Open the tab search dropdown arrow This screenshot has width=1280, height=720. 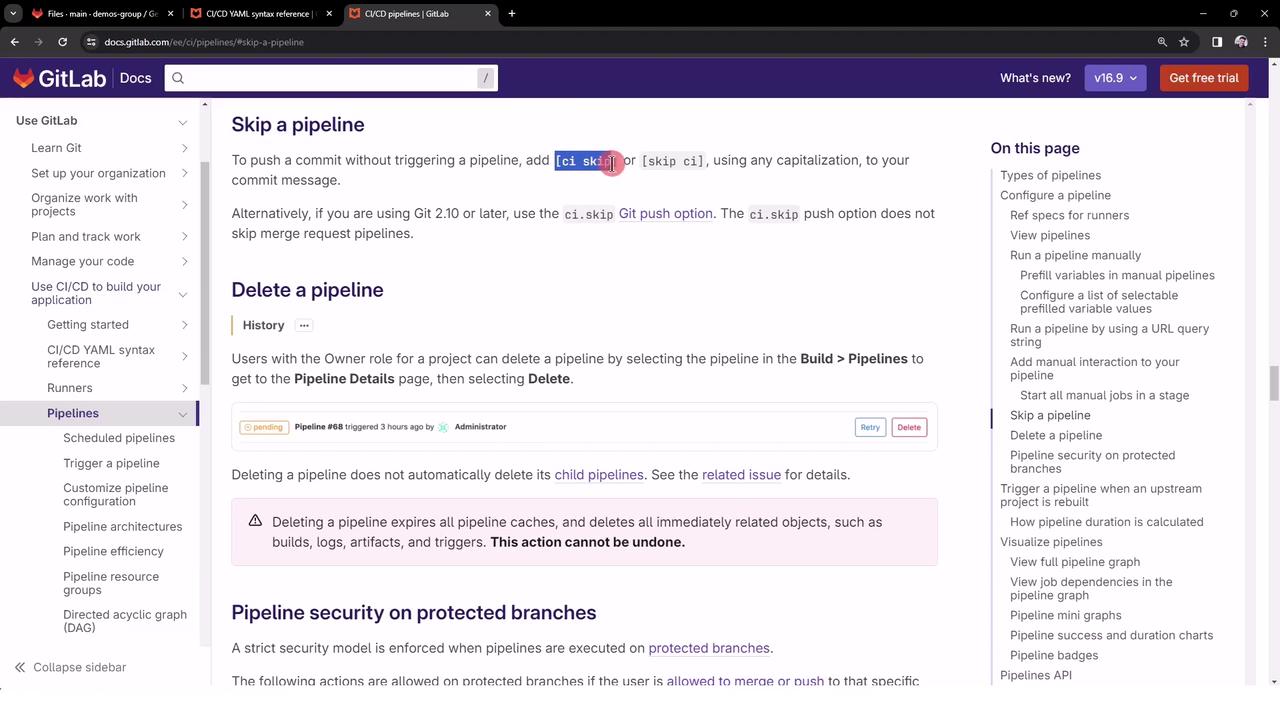pos(13,14)
